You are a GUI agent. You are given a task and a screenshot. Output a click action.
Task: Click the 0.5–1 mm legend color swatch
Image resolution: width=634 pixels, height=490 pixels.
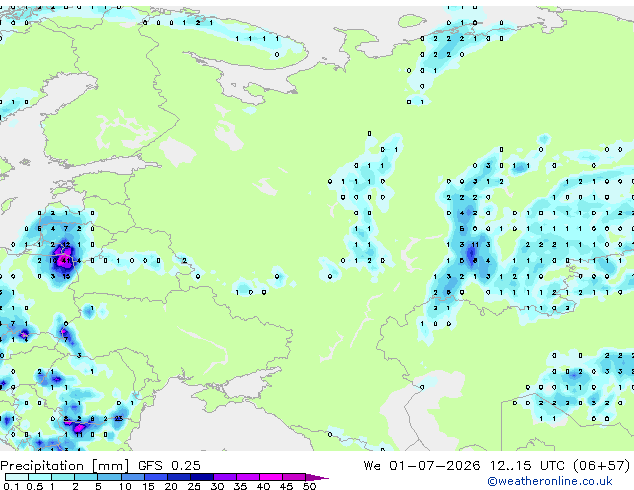[40, 477]
